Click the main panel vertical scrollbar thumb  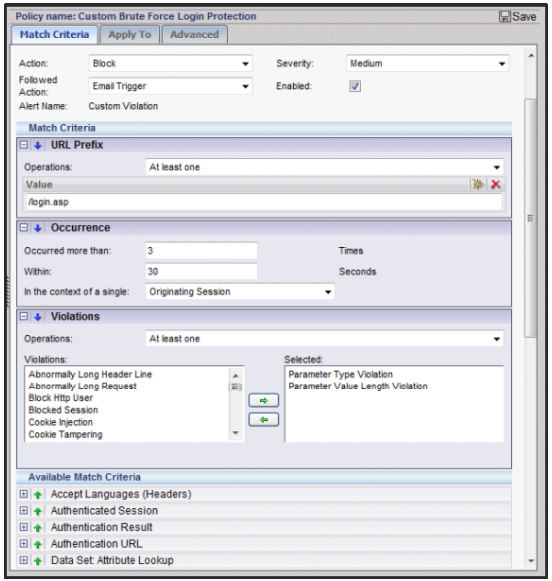531,218
